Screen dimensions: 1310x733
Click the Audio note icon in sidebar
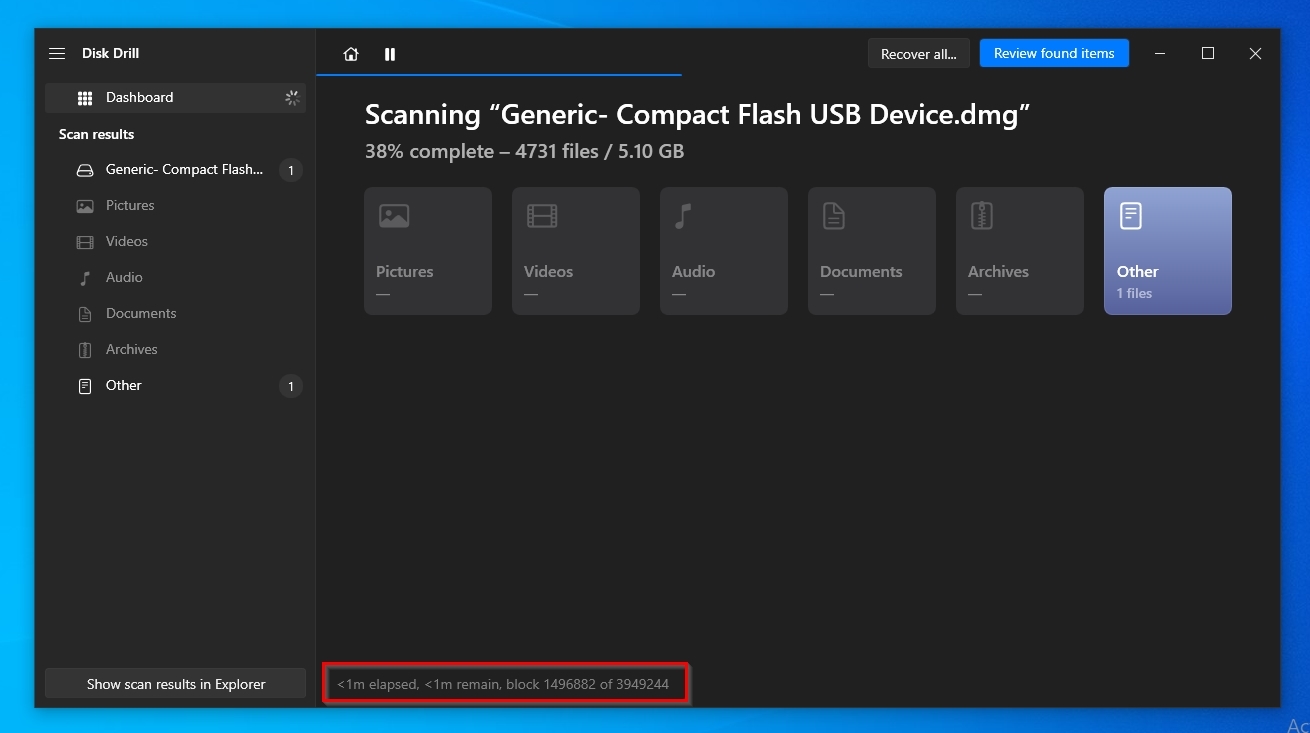[85, 278]
